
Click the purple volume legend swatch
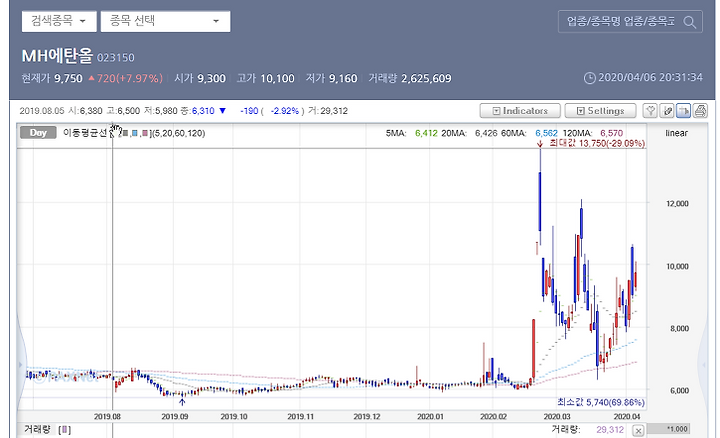pyautogui.click(x=65, y=430)
